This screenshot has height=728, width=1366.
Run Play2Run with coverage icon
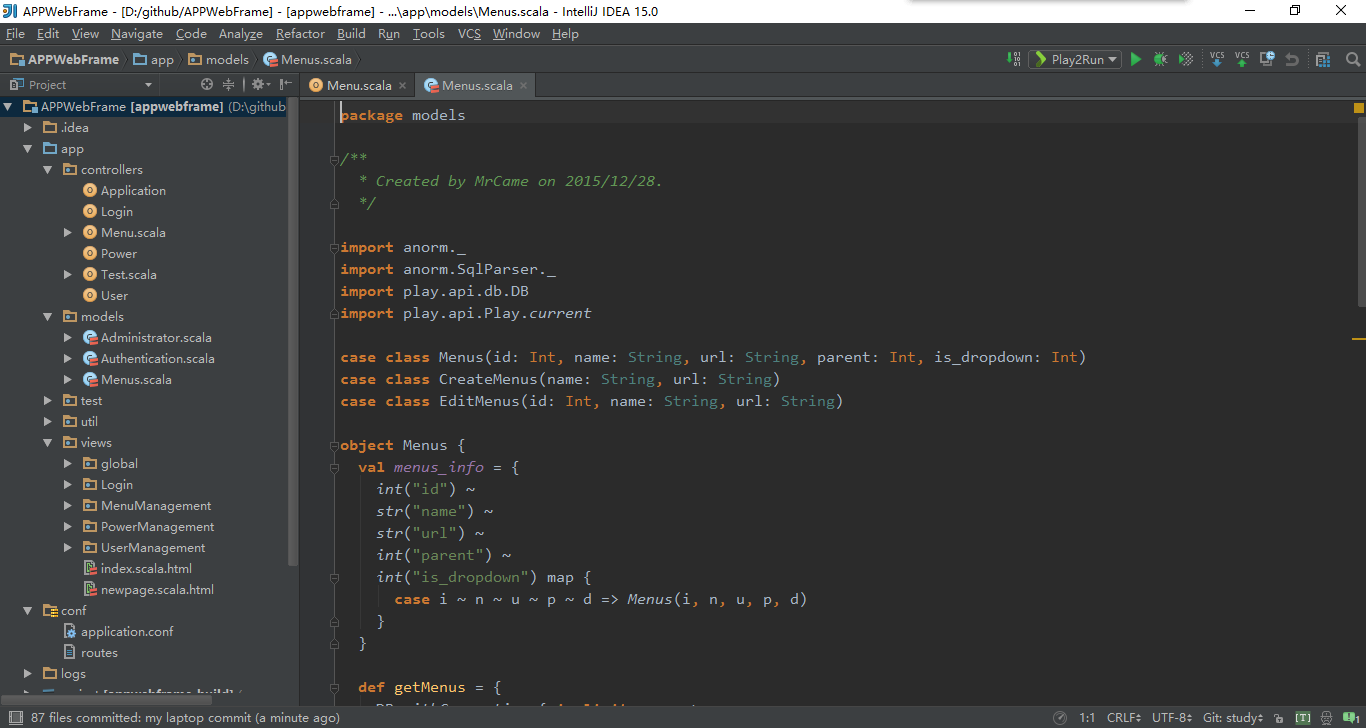click(1185, 60)
